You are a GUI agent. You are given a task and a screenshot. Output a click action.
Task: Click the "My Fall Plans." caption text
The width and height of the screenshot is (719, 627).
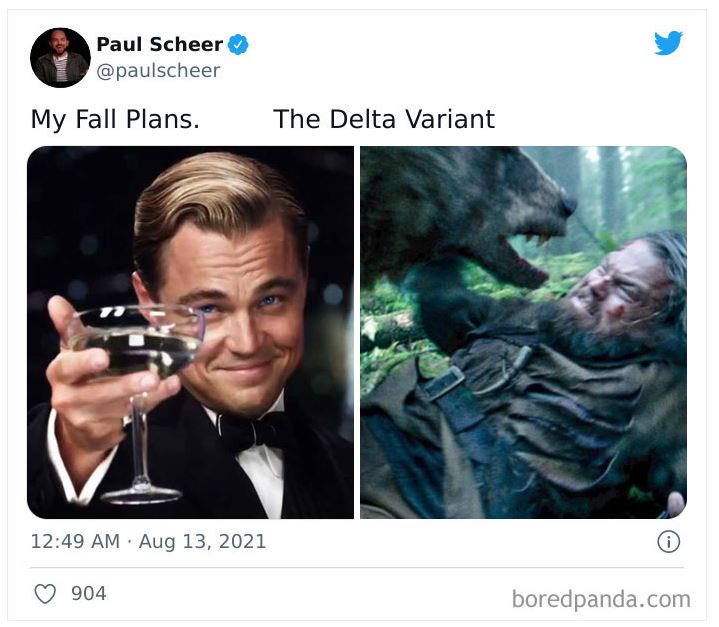pyautogui.click(x=115, y=119)
